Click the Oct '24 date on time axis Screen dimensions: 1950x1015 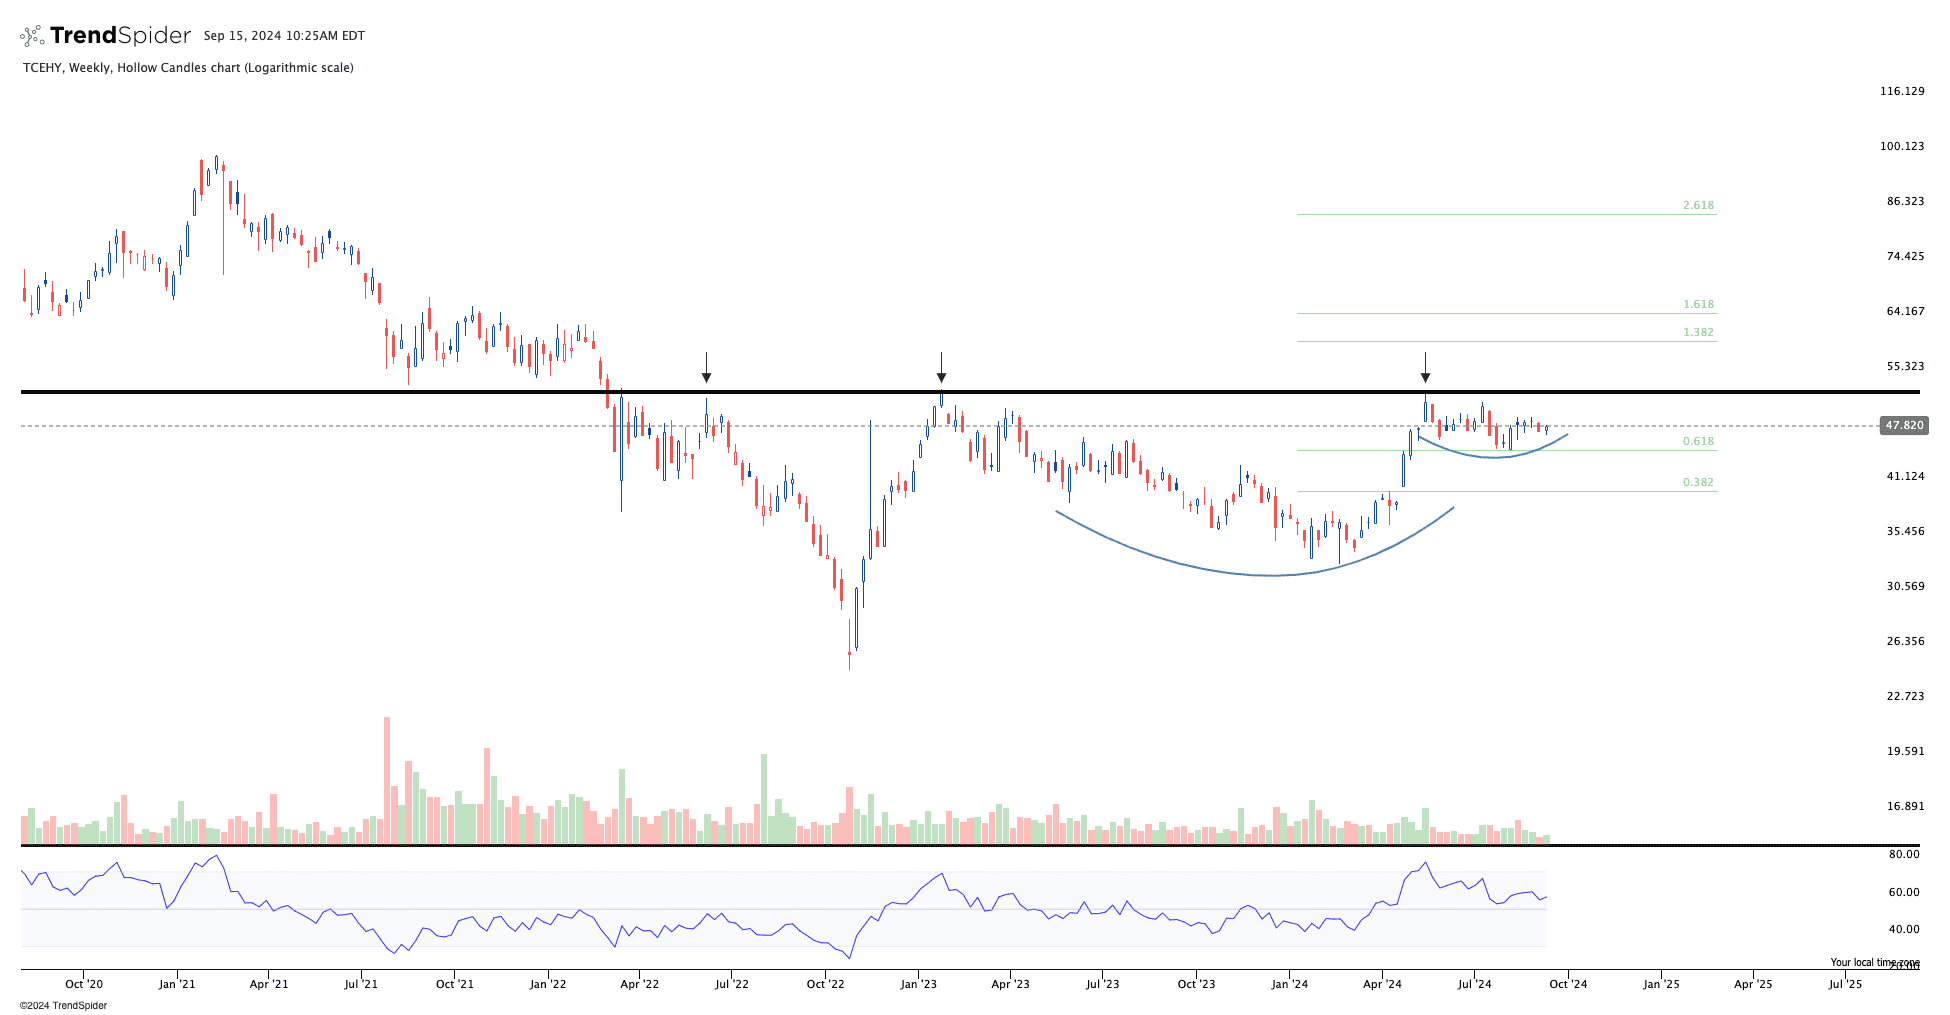pos(1567,984)
